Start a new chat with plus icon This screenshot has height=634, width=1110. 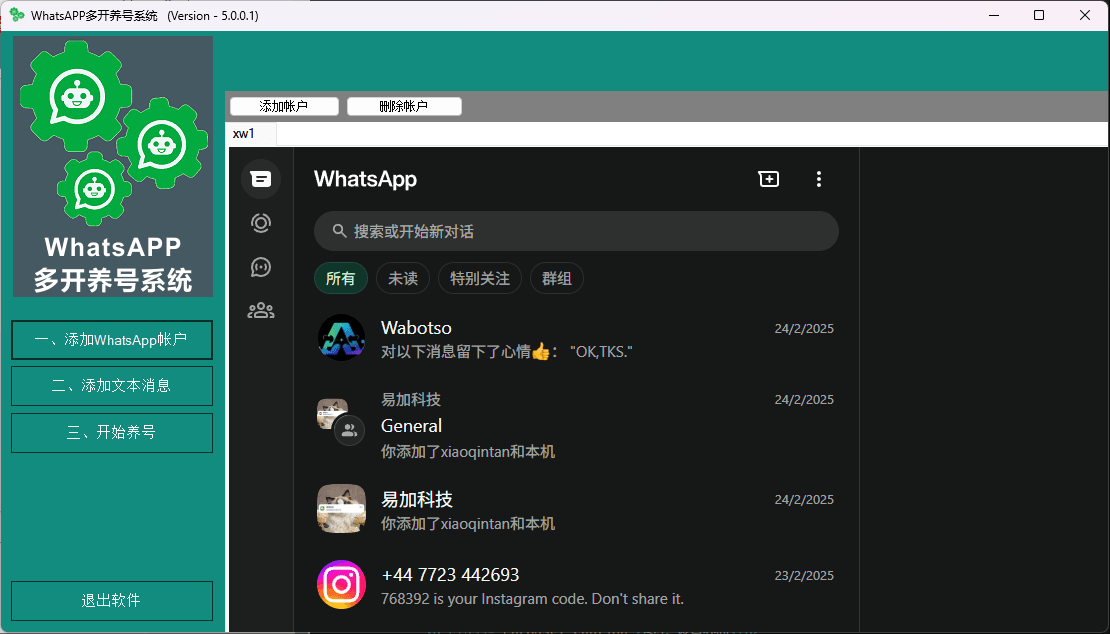[769, 179]
